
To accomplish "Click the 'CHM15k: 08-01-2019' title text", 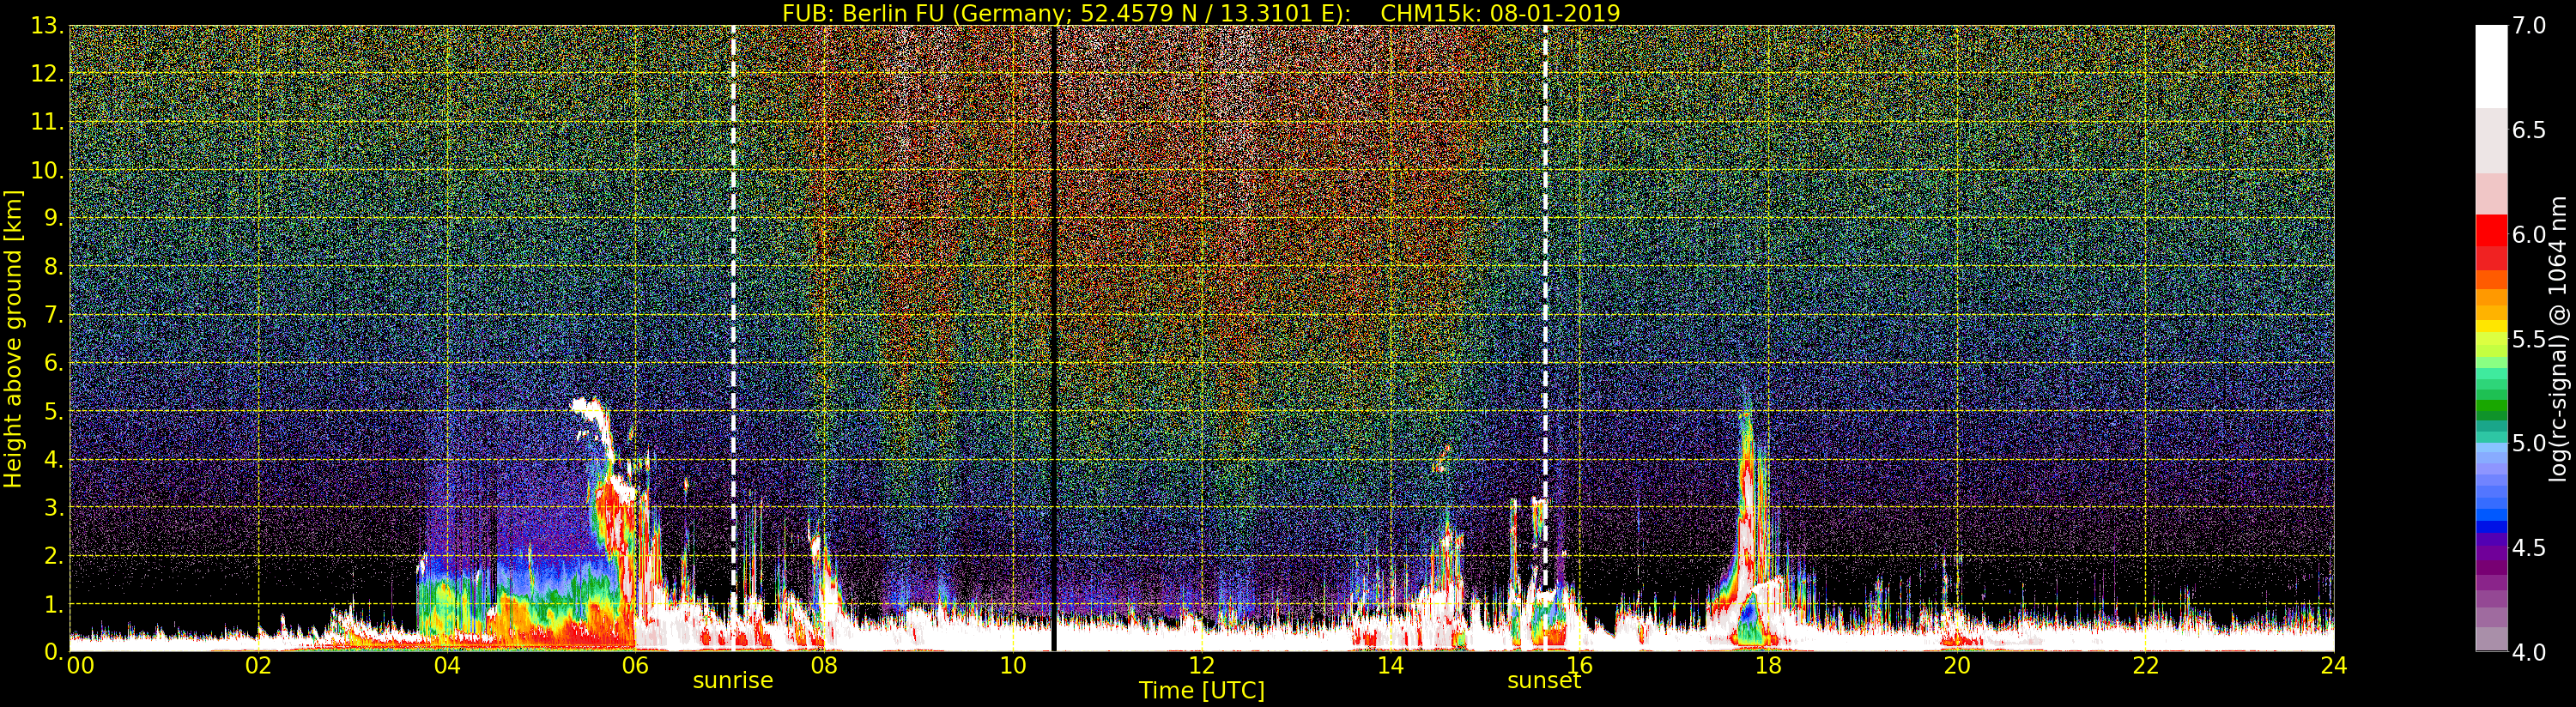I will (1500, 13).
